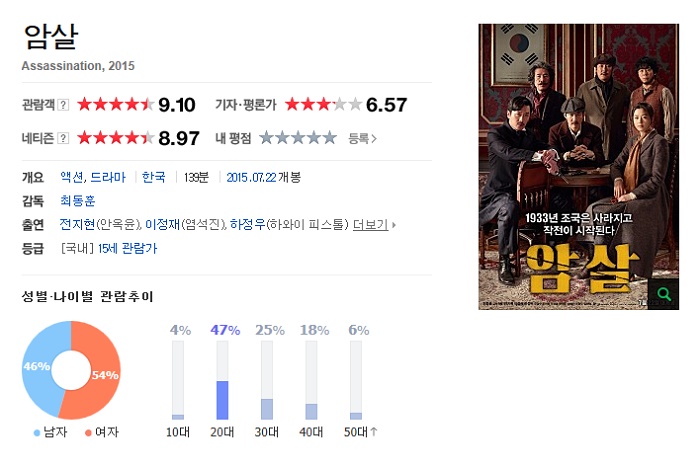Select the fifth star in 내 평점
This screenshot has height=468, width=700.
point(329,138)
